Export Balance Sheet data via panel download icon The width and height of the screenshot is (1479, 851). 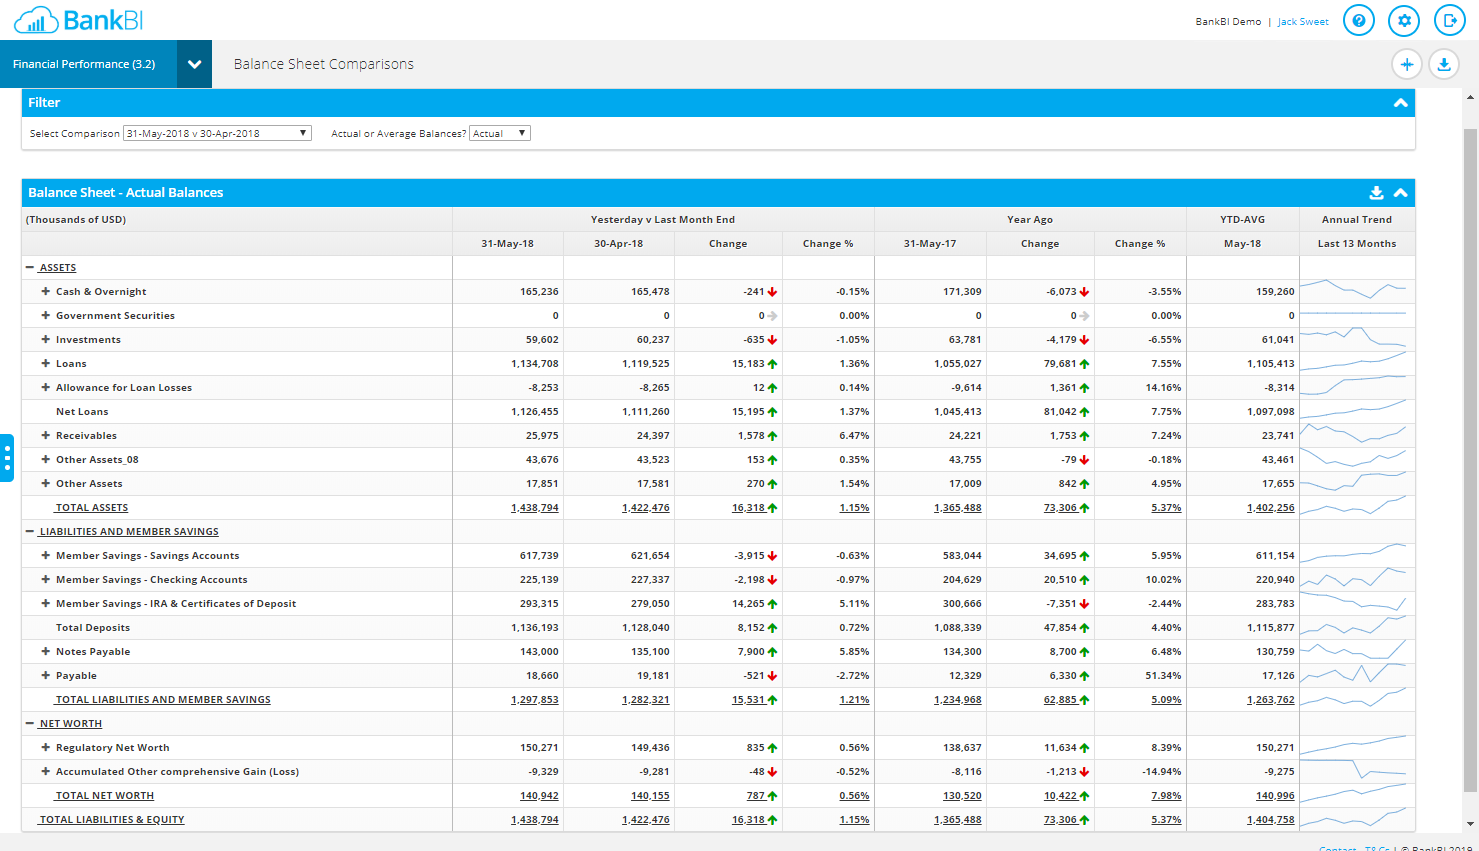(x=1377, y=192)
